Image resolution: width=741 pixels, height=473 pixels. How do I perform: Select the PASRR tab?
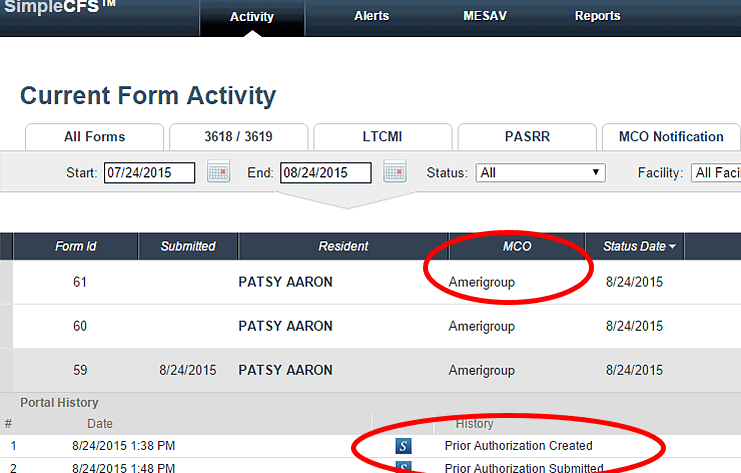point(525,137)
